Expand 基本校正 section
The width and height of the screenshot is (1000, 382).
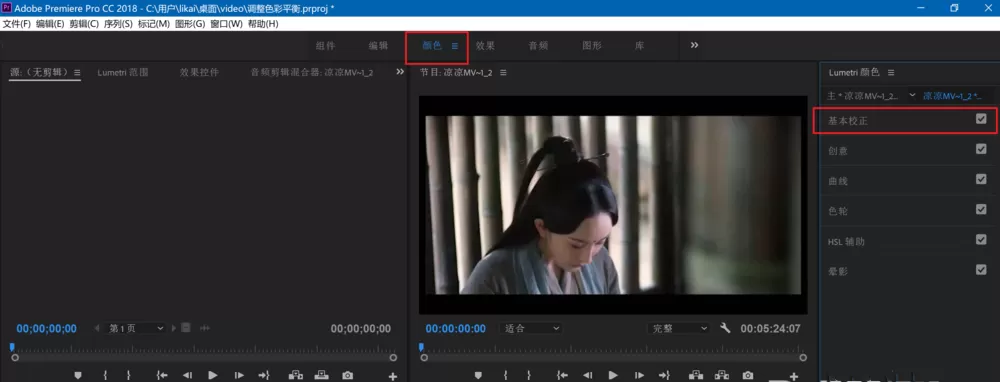pyautogui.click(x=848, y=121)
